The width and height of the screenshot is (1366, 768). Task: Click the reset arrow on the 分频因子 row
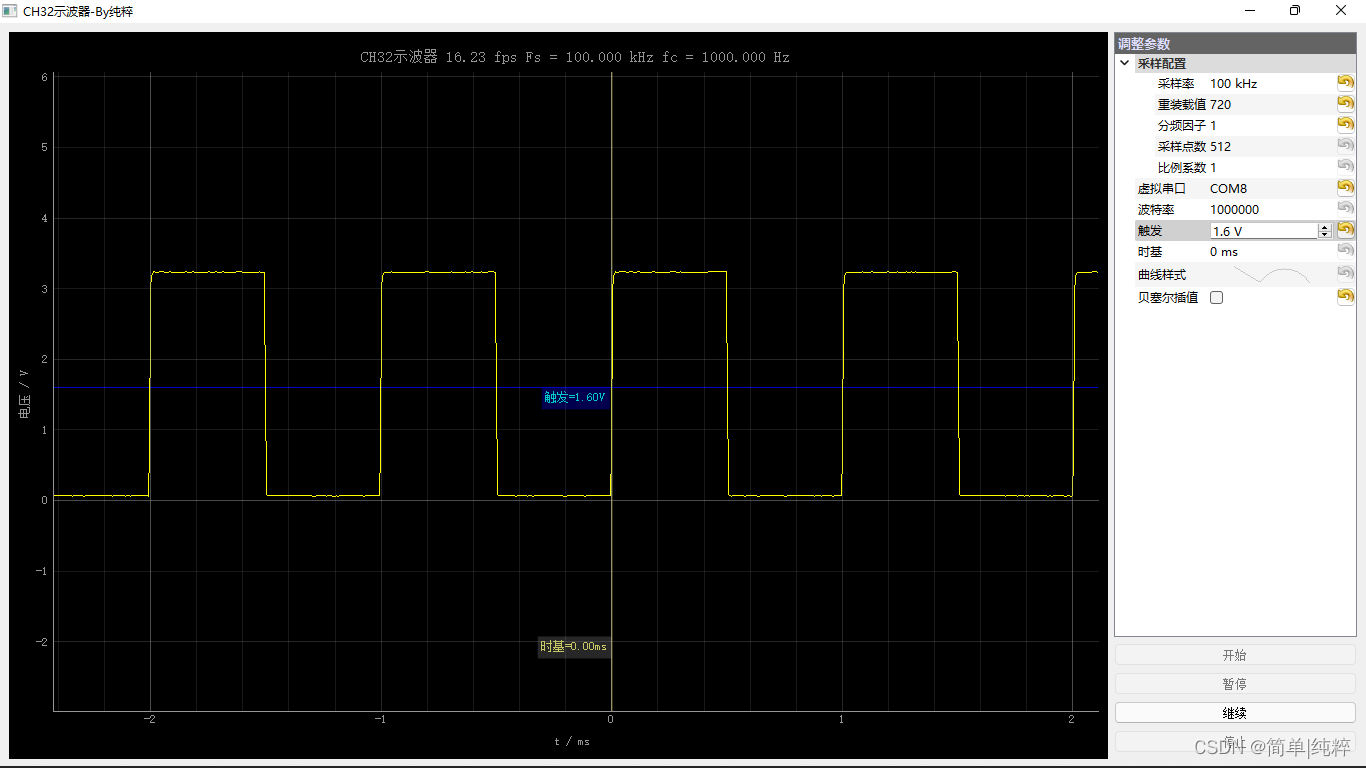(x=1345, y=125)
